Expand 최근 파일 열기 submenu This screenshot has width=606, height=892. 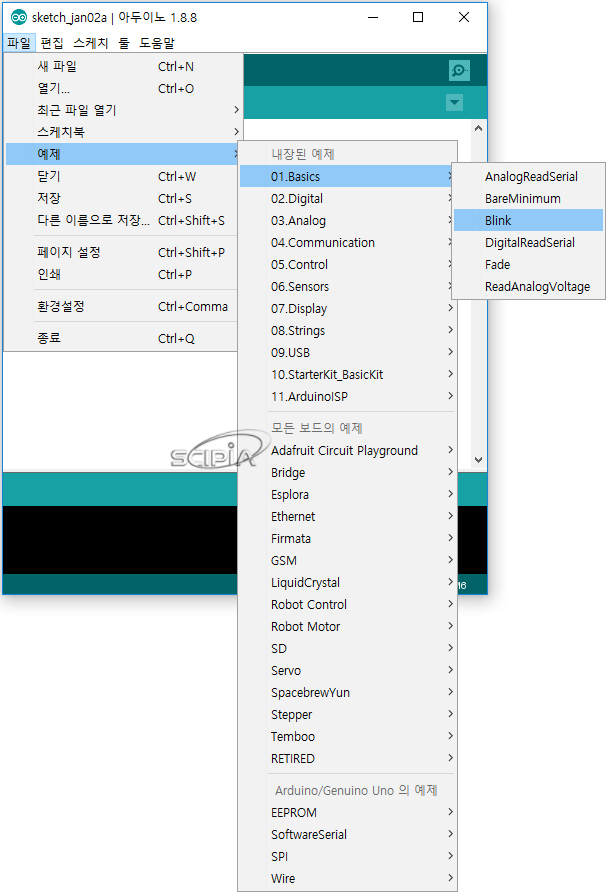[x=123, y=110]
